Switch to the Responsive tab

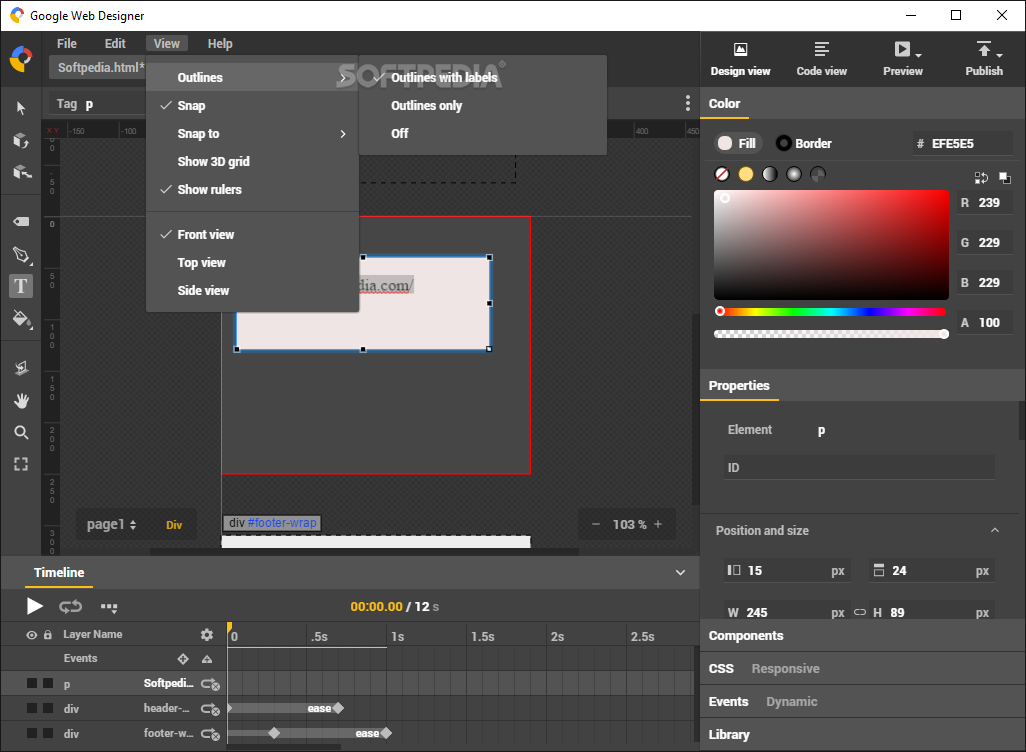[785, 669]
